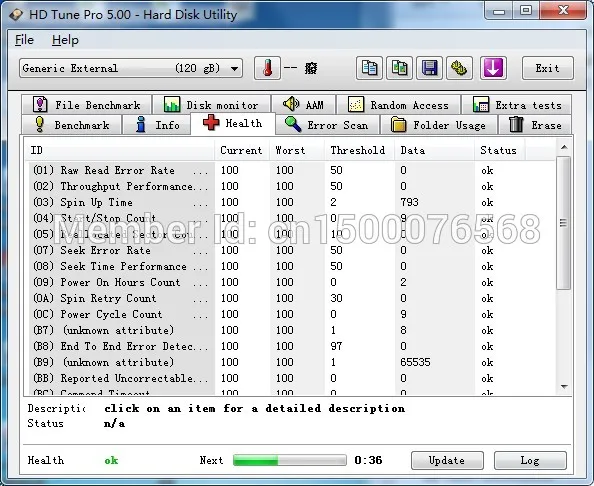
Task: Click the Log button
Action: (x=530, y=460)
